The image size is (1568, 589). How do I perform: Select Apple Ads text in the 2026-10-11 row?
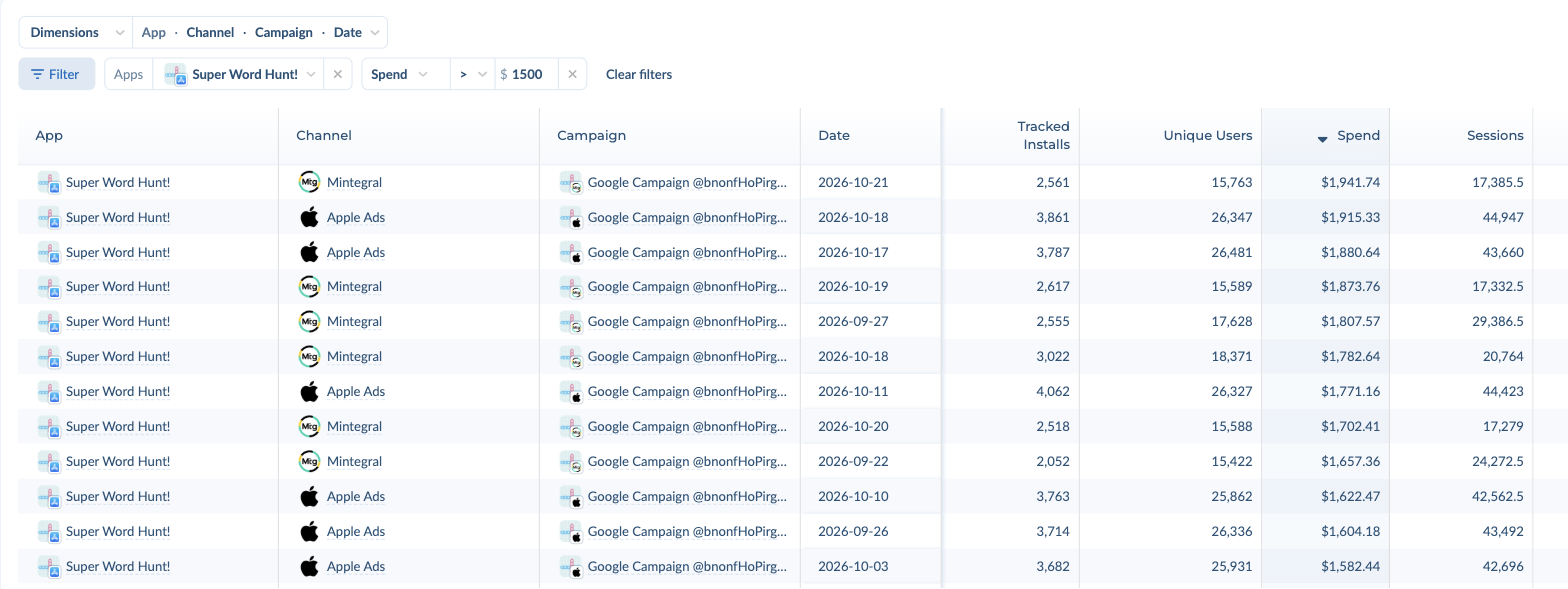pyautogui.click(x=356, y=391)
